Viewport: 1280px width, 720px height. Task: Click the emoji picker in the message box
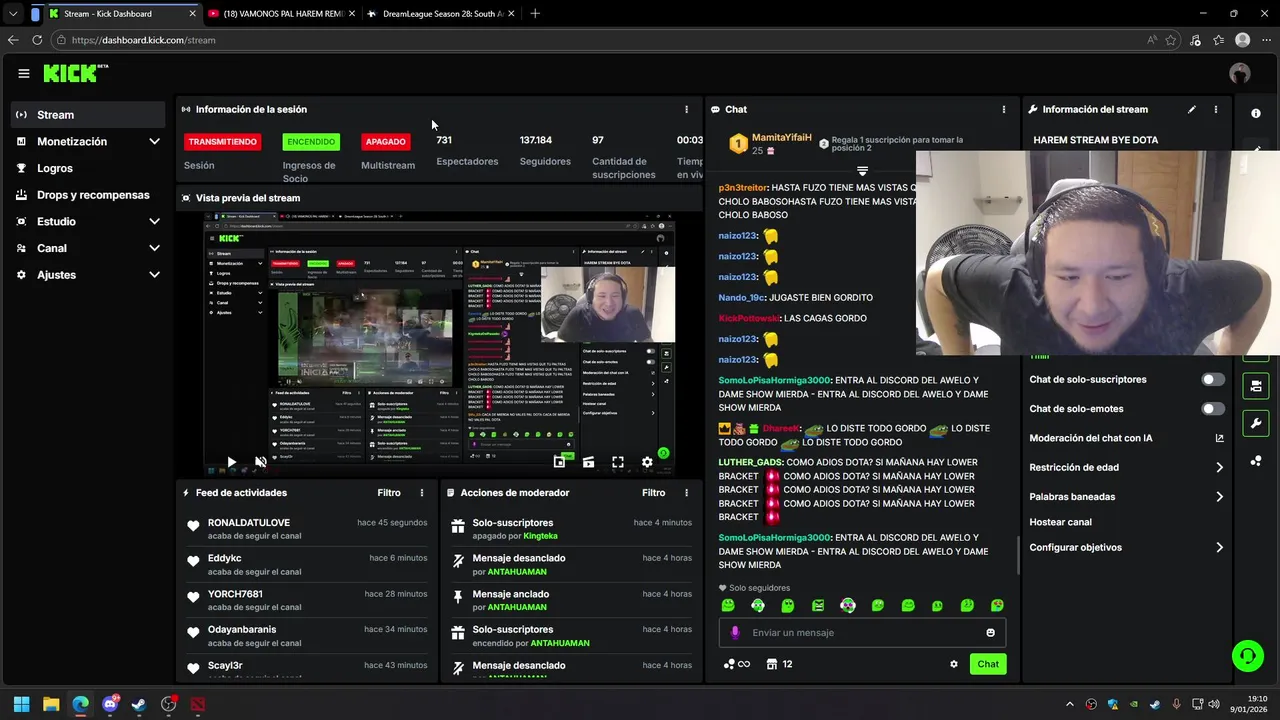pos(991,632)
